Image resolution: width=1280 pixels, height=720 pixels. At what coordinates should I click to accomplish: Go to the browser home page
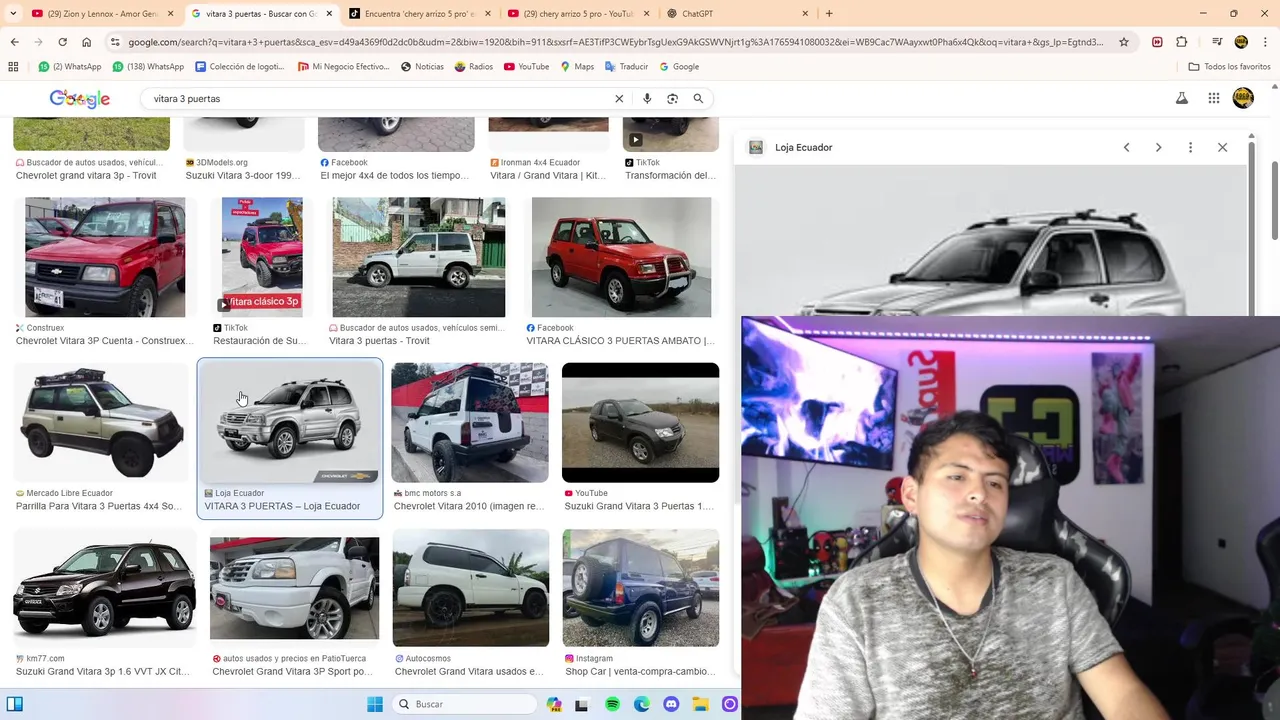point(86,42)
